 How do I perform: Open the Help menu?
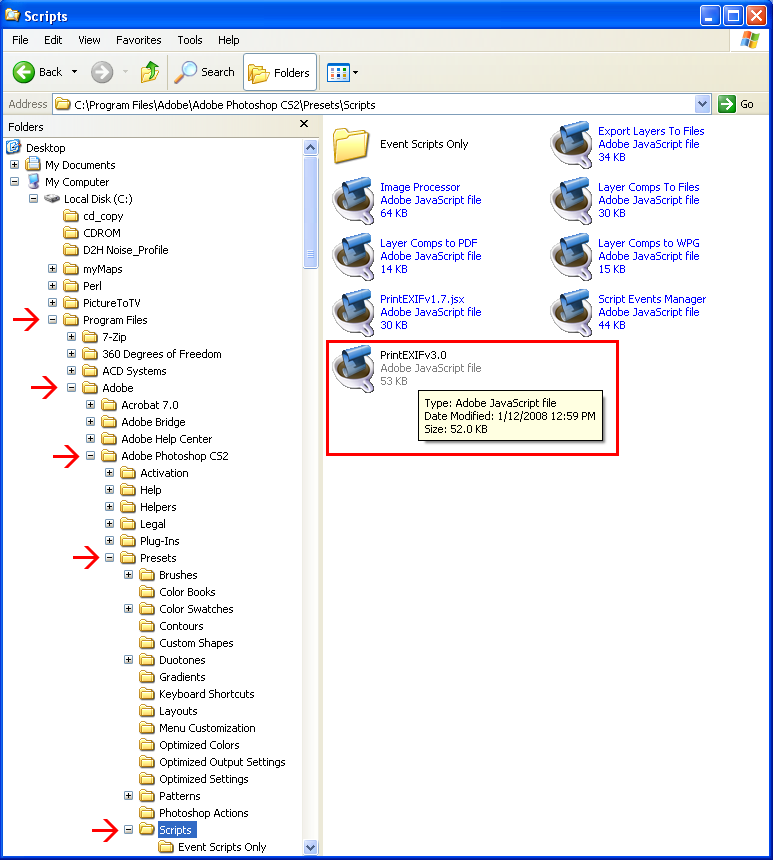click(x=229, y=40)
